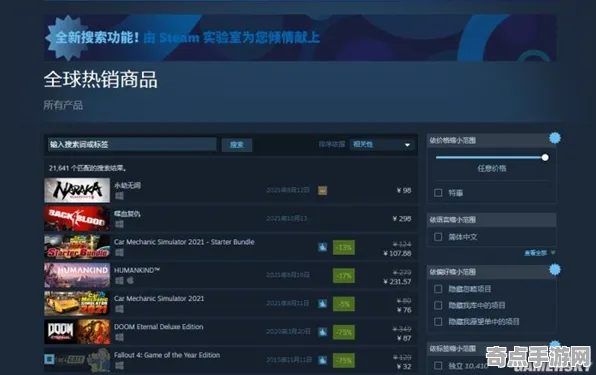Click the -13% discount badge for Starter Bundle

tap(344, 247)
